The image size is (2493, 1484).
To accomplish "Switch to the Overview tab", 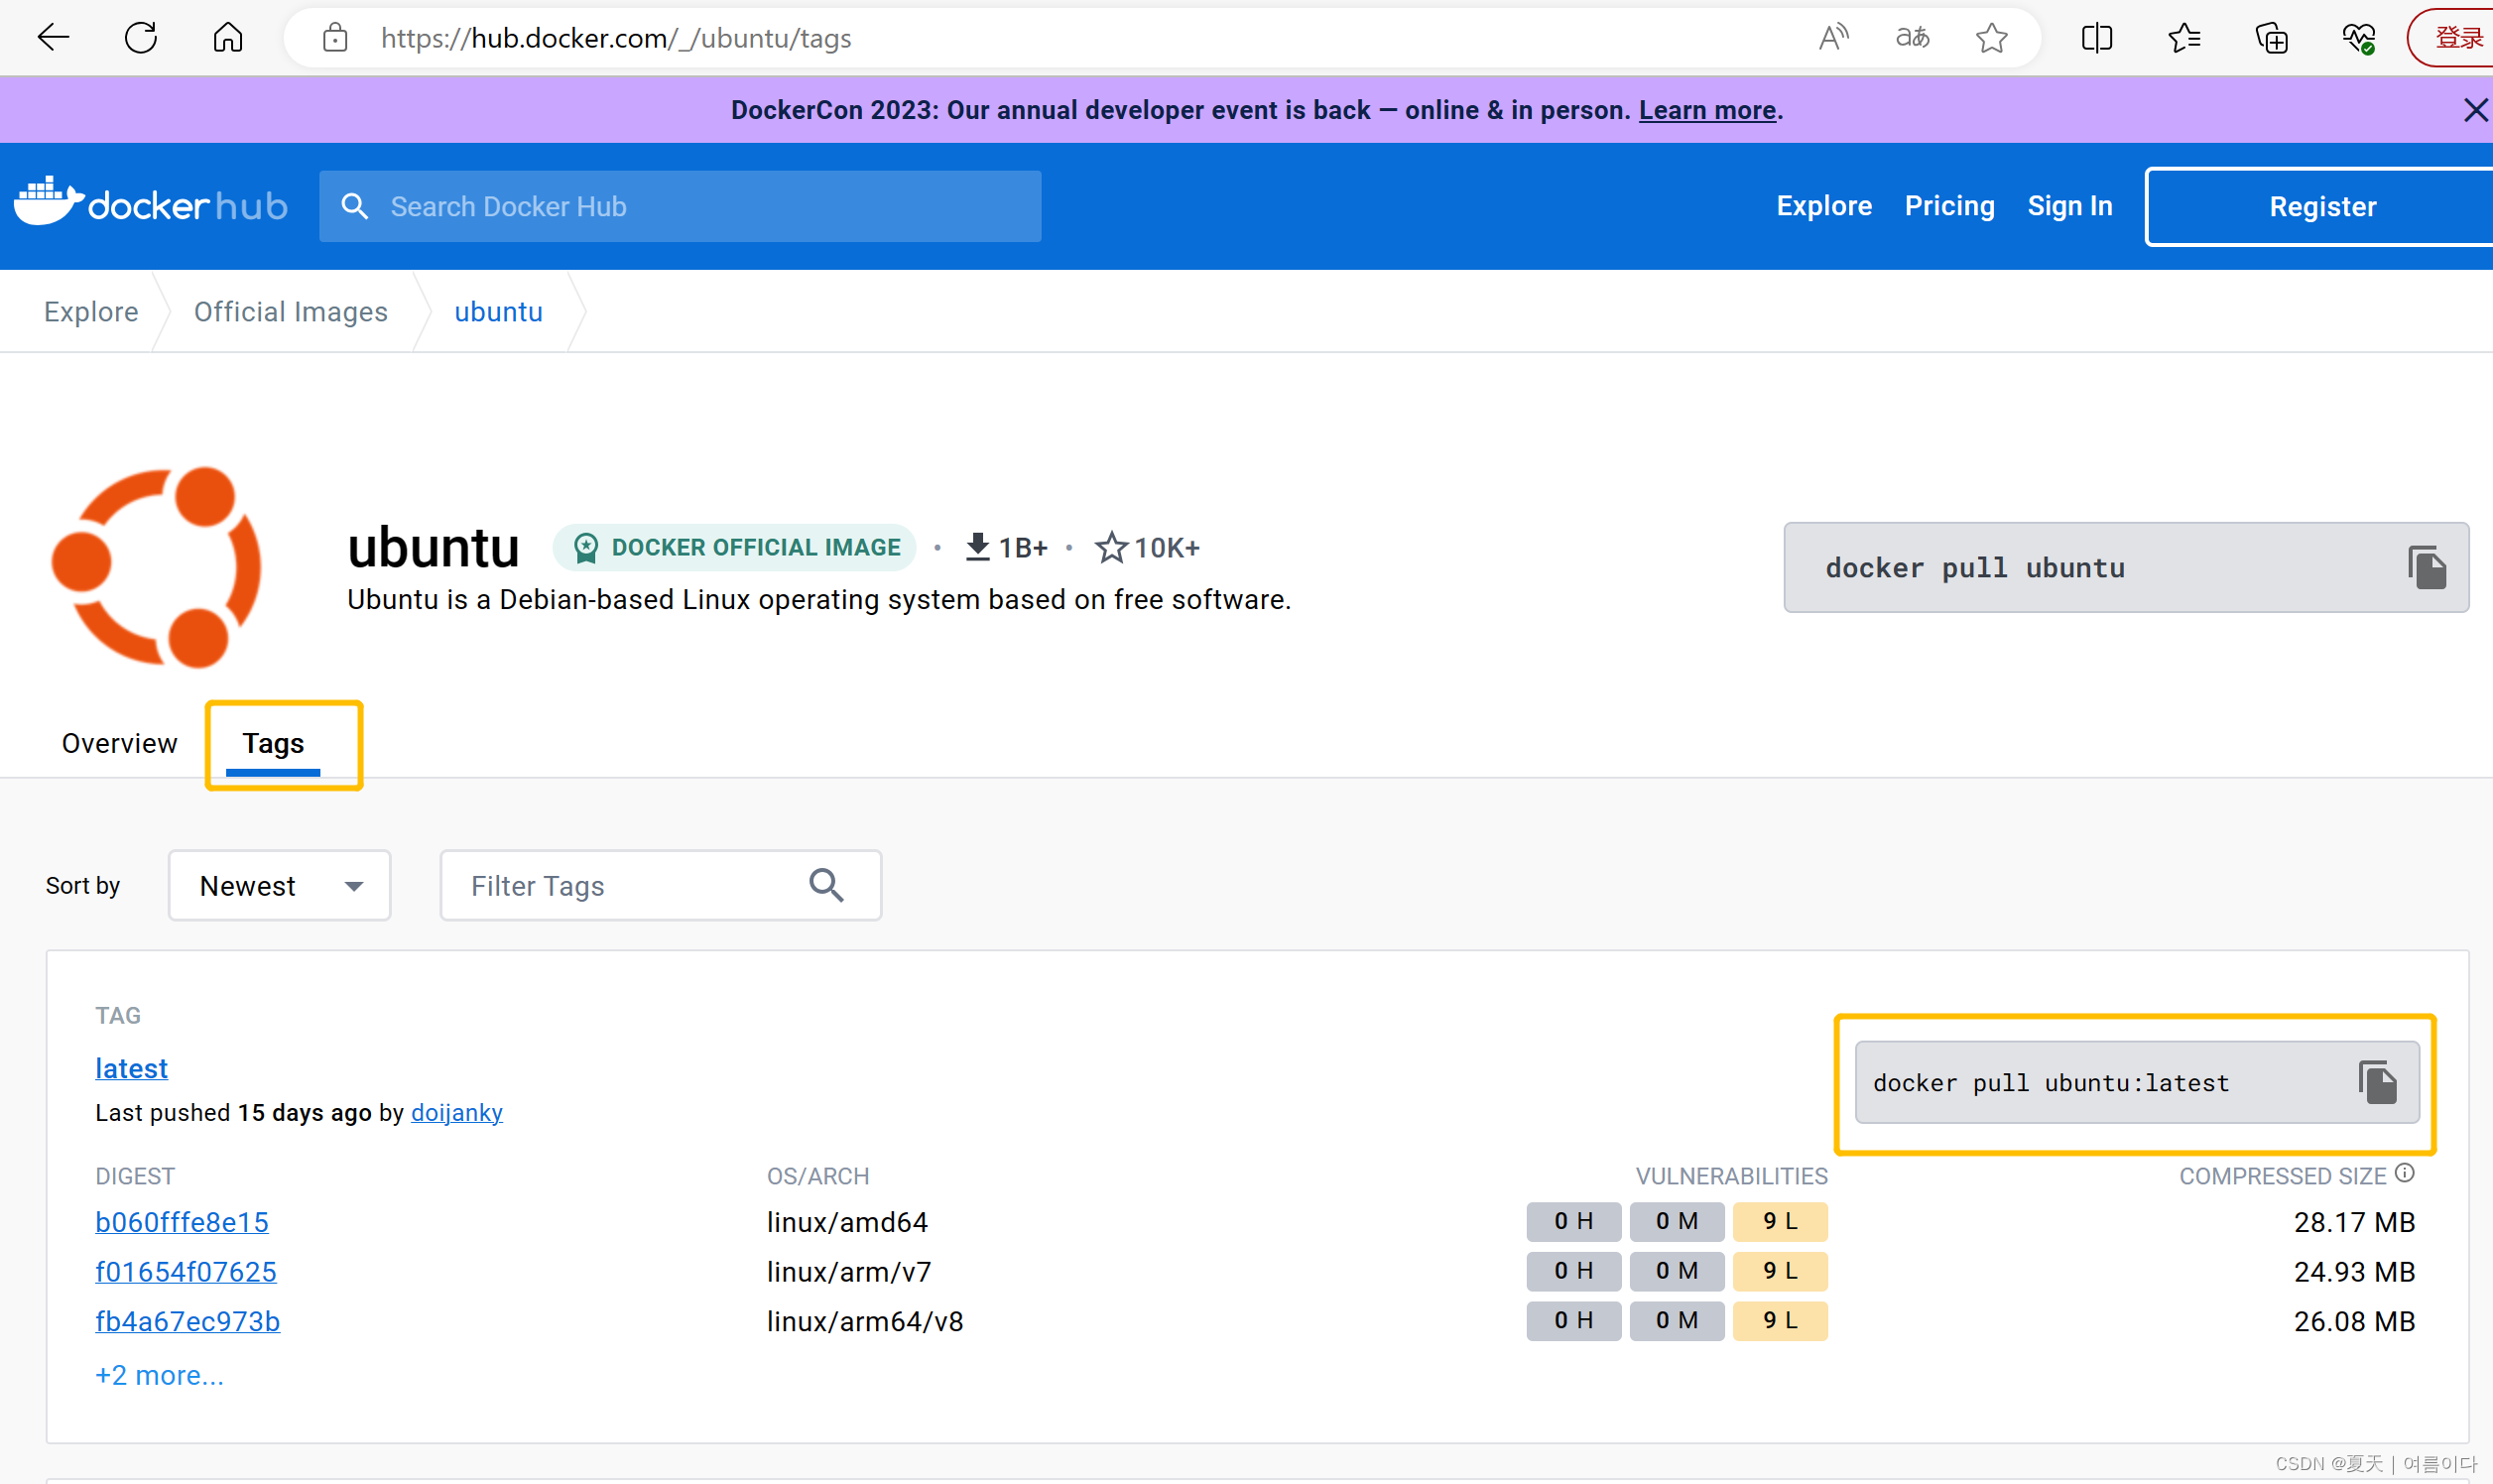I will (x=119, y=743).
